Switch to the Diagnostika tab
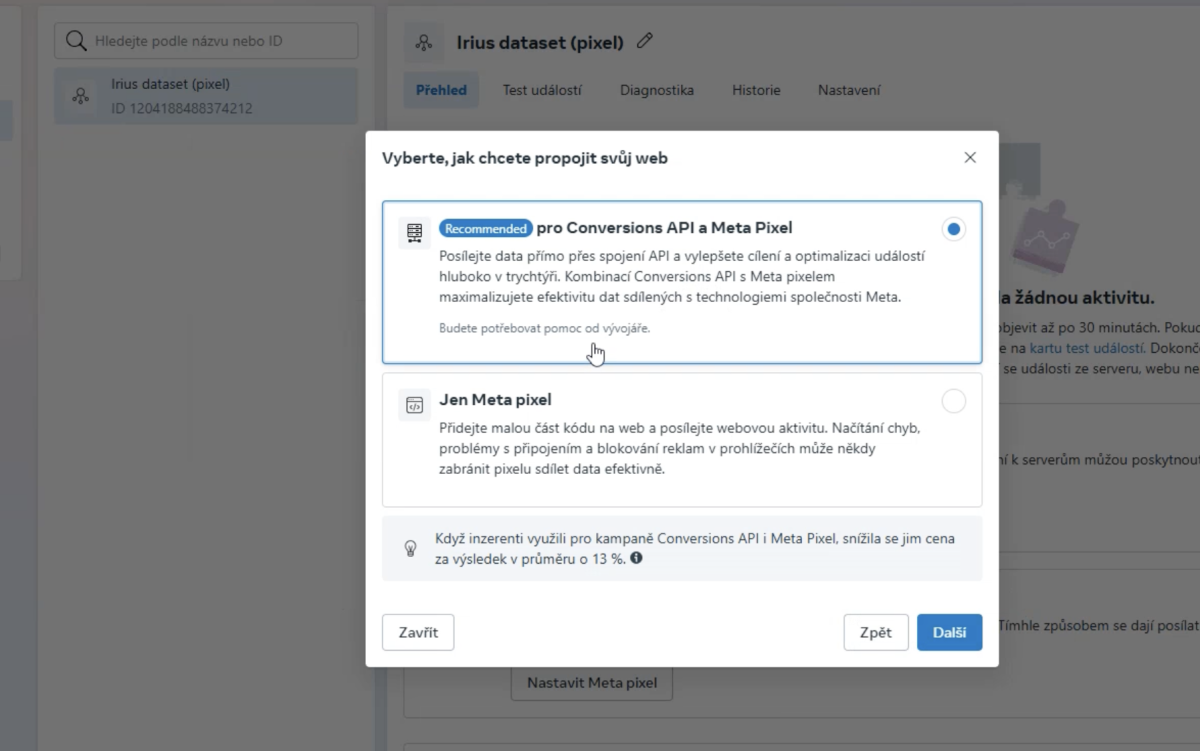1200x751 pixels. coord(657,90)
